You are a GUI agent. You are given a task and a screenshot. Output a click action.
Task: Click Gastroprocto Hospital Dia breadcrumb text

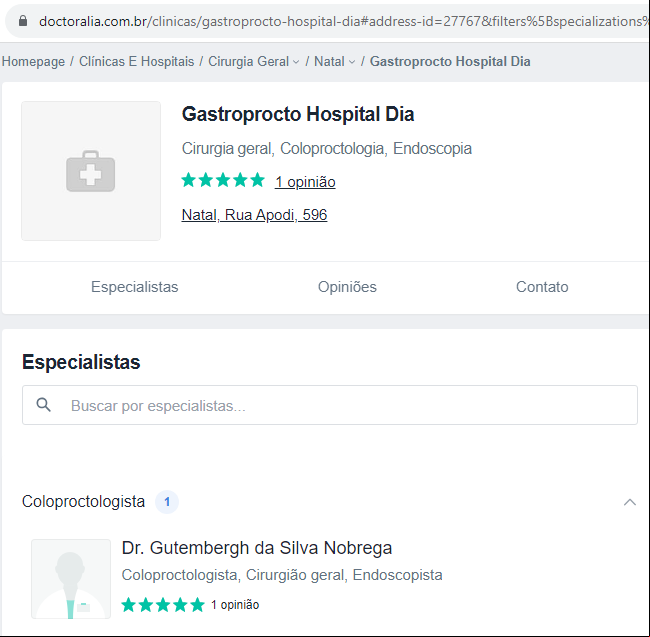click(450, 61)
